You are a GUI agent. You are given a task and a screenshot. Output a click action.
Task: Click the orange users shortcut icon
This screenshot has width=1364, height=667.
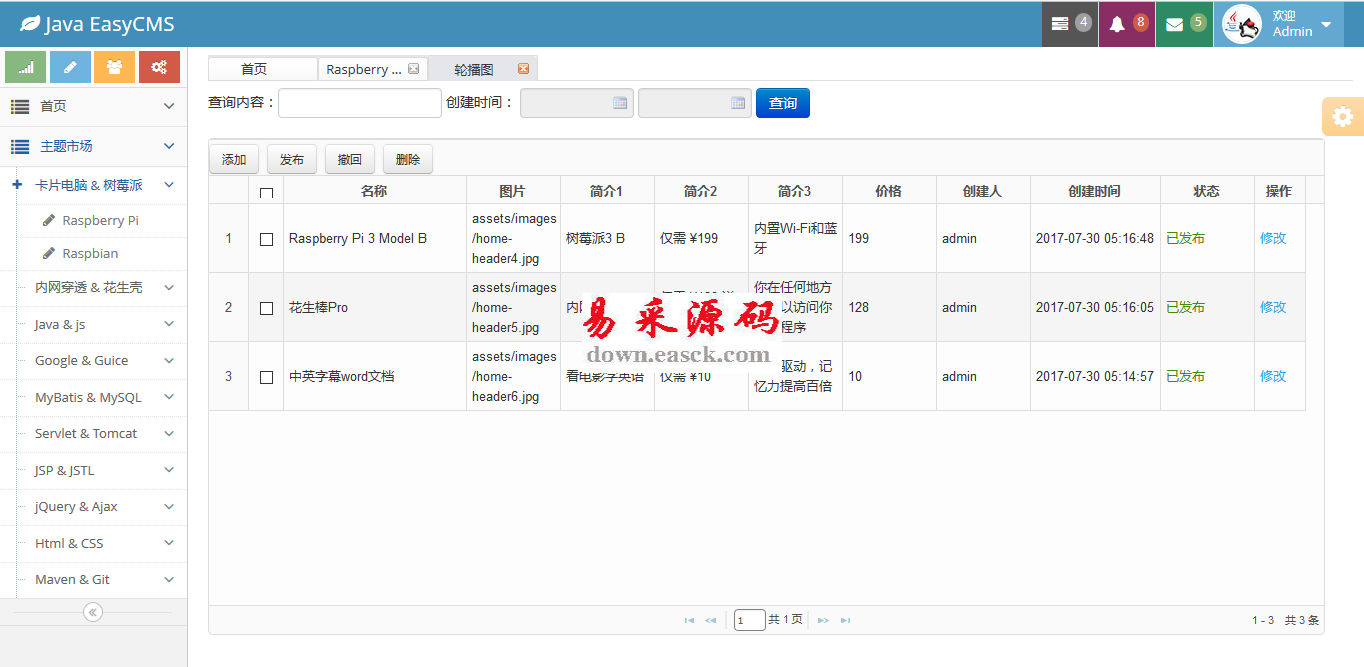tap(115, 67)
